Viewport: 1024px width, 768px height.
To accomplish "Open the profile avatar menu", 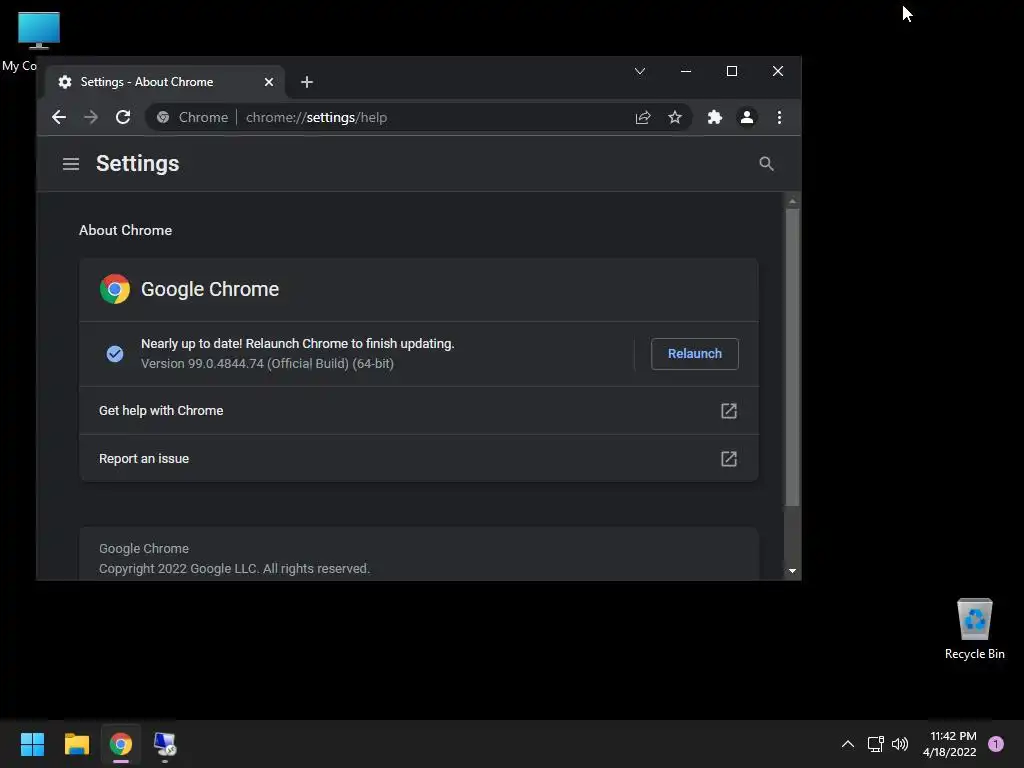I will [x=747, y=118].
